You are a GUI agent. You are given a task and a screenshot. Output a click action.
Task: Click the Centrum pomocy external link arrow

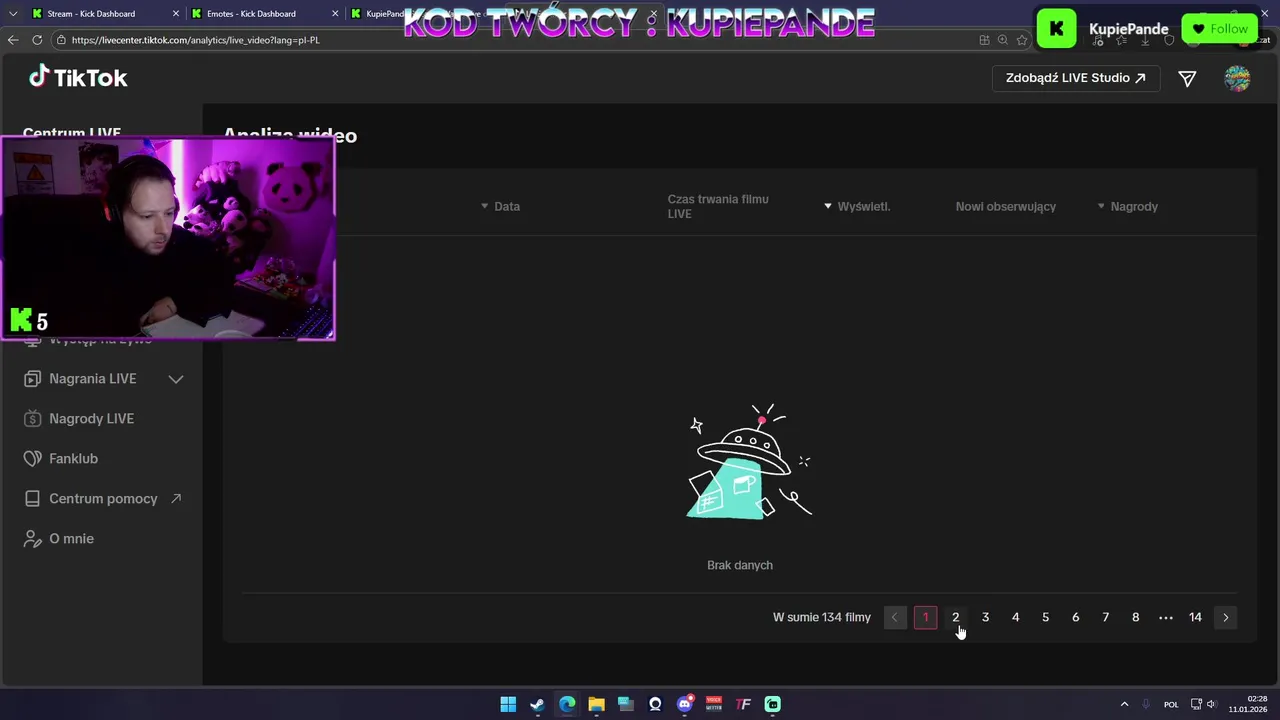(x=176, y=498)
